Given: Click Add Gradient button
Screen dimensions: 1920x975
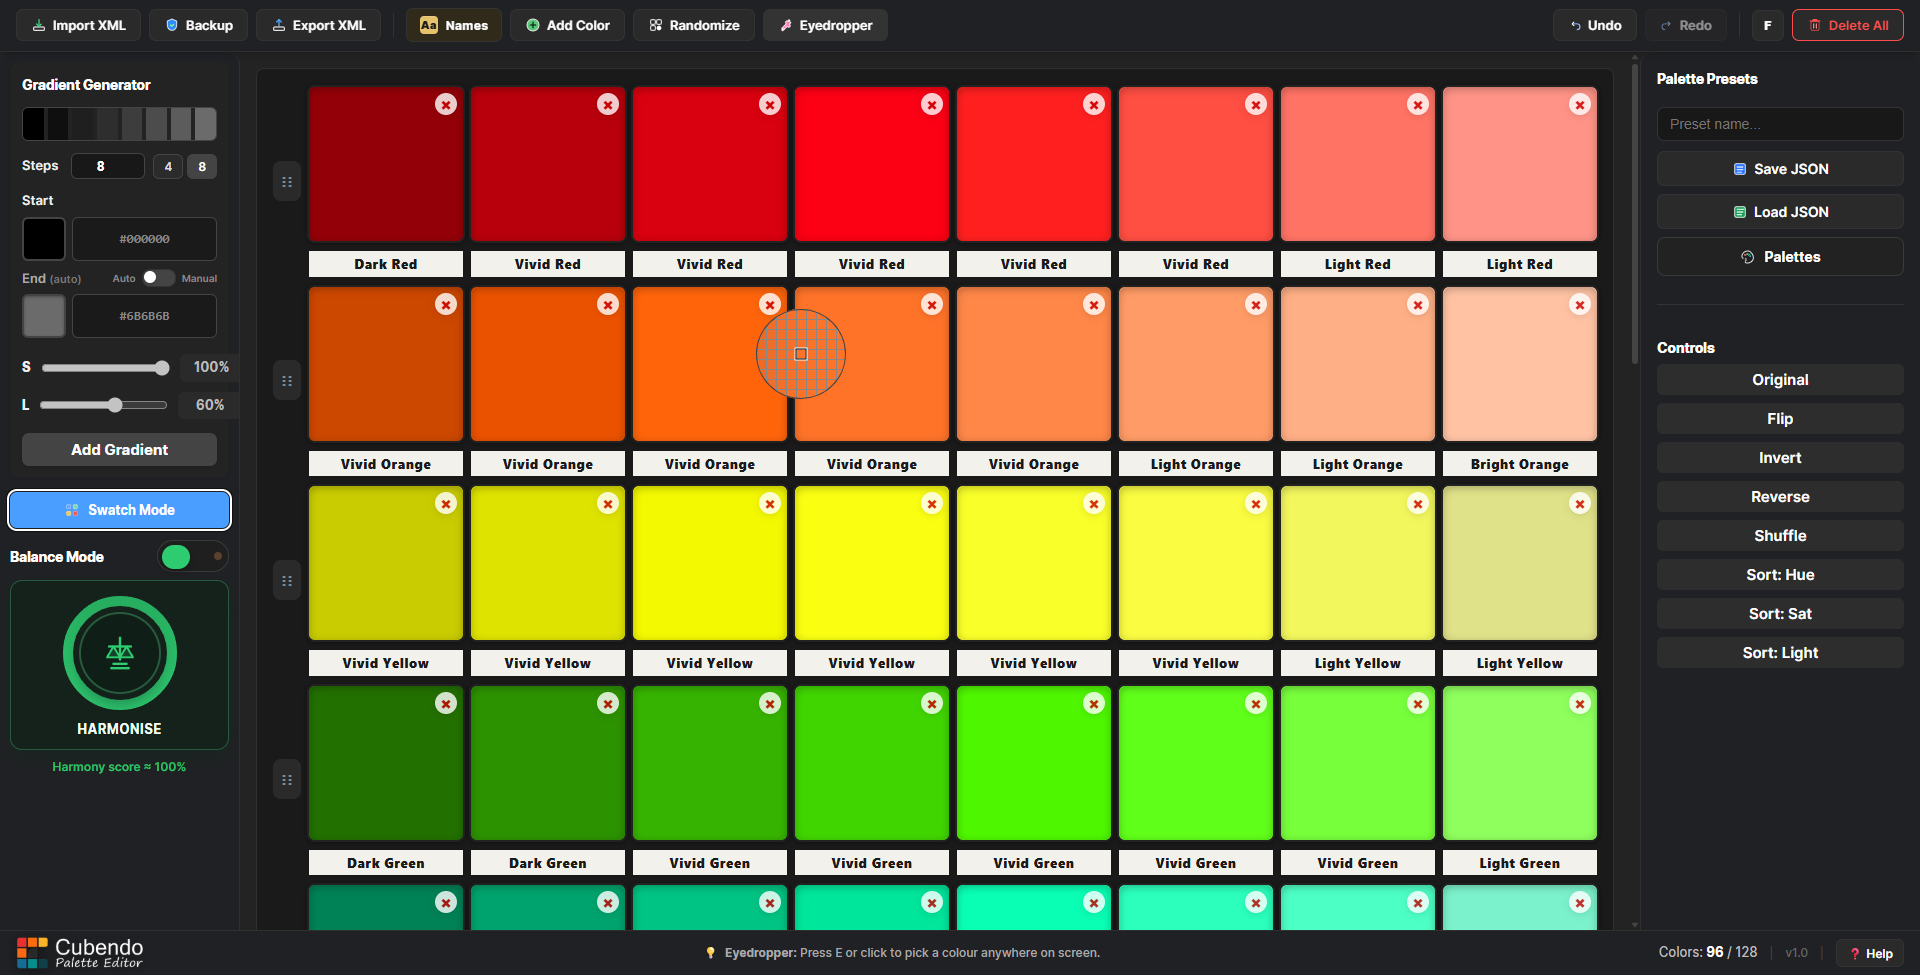Looking at the screenshot, I should point(120,450).
